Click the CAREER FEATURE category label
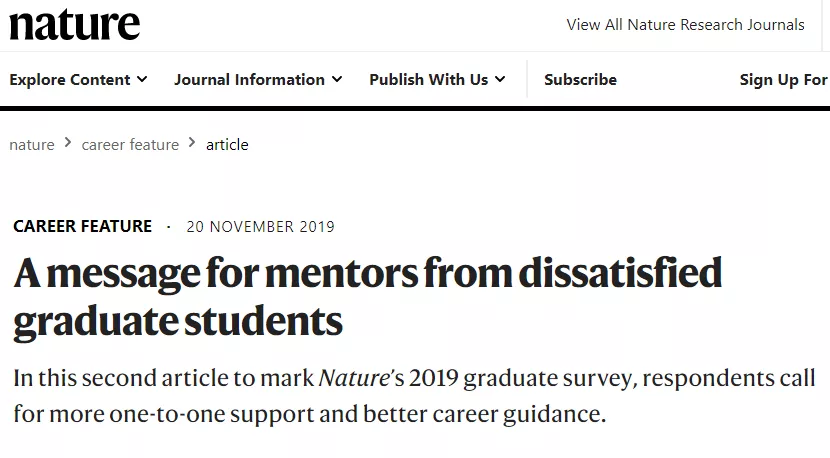This screenshot has height=458, width=830. click(83, 226)
